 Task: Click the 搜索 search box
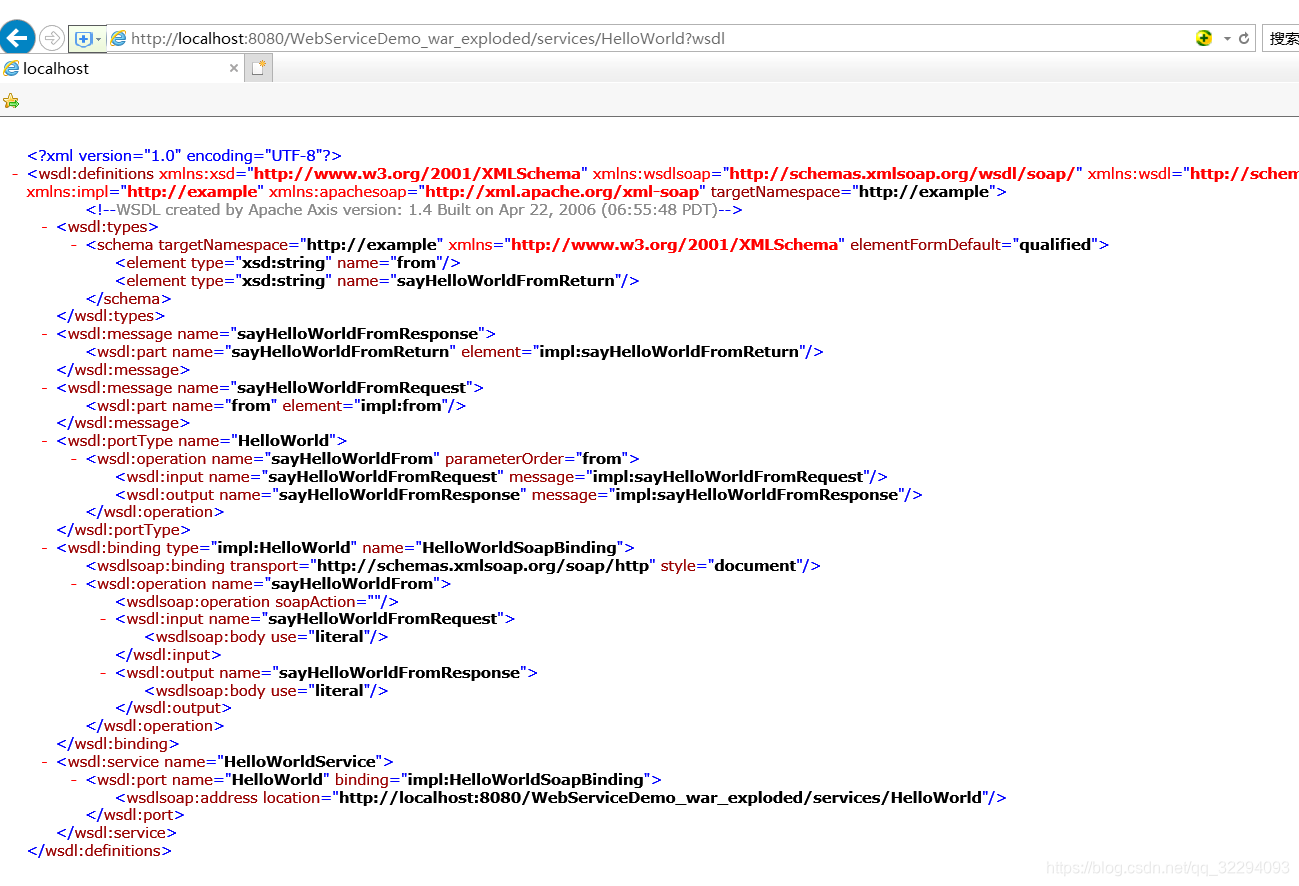[x=1281, y=39]
